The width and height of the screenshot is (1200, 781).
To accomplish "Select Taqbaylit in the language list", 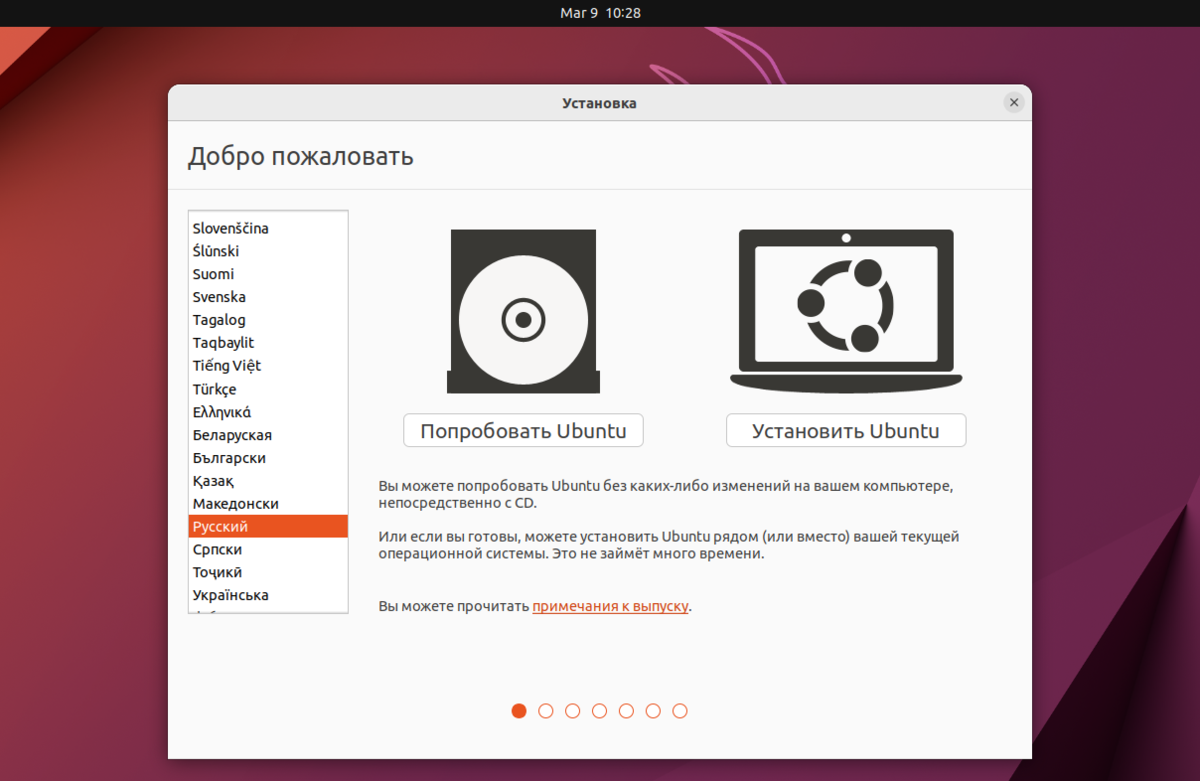I will [x=268, y=343].
